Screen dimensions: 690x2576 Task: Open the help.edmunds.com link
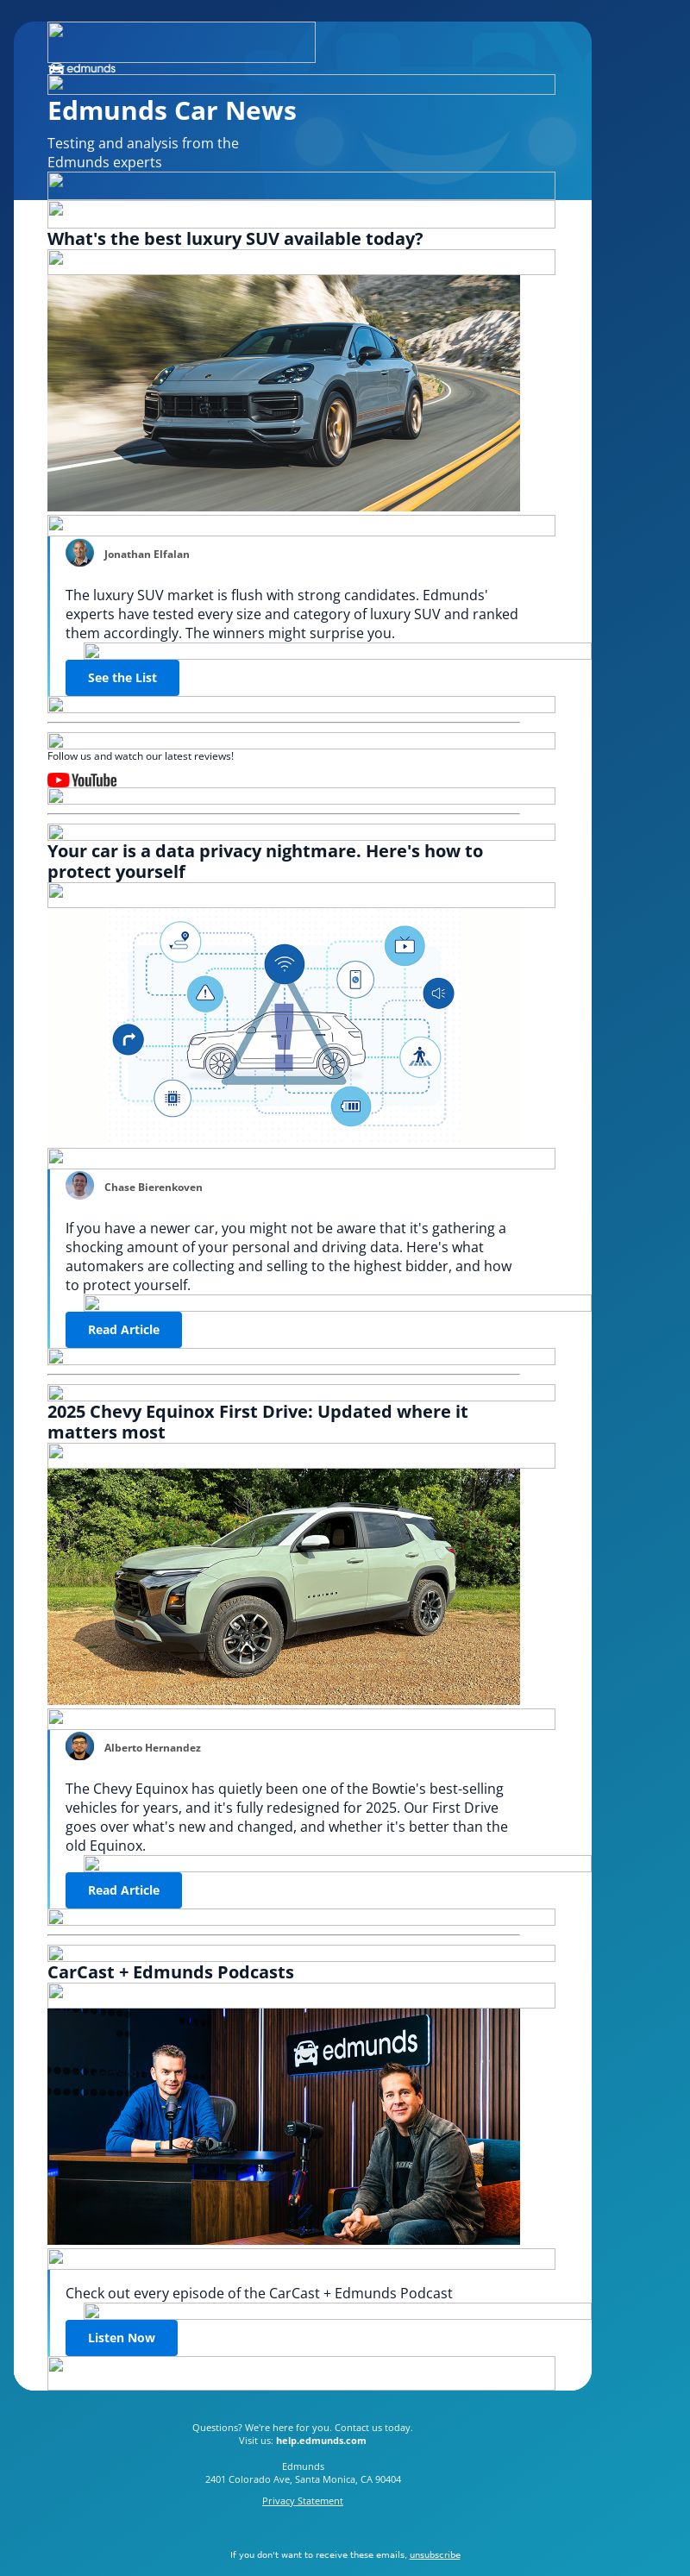tap(321, 2440)
